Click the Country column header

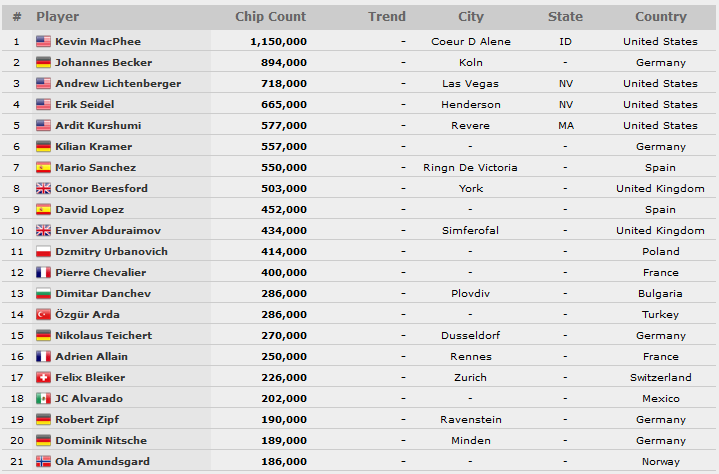661,17
